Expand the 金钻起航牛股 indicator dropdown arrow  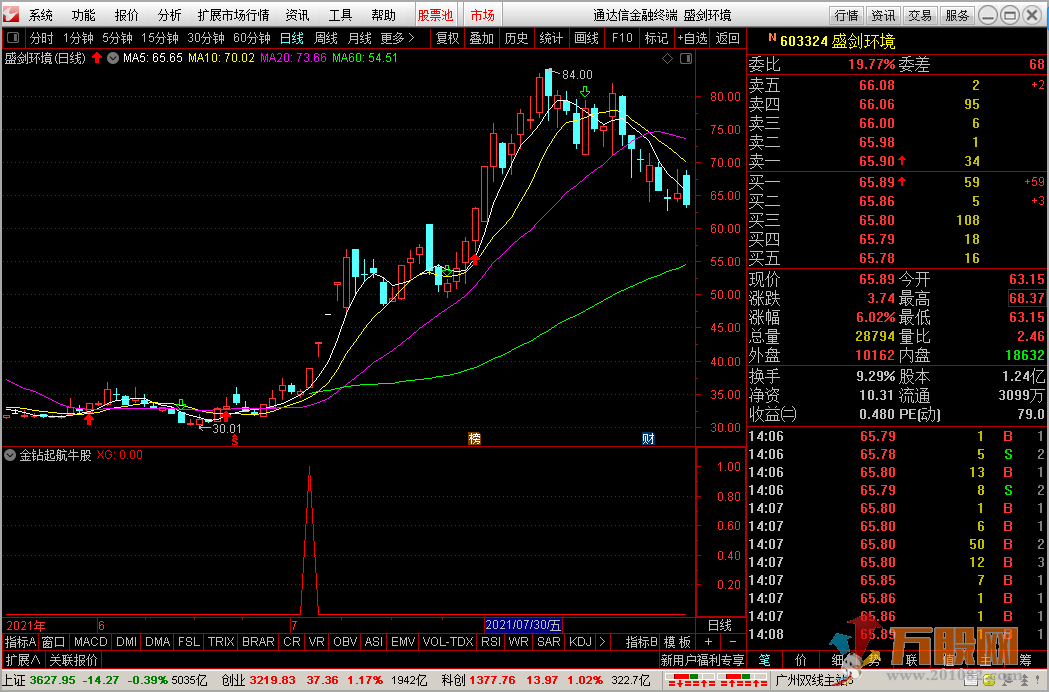pos(10,455)
